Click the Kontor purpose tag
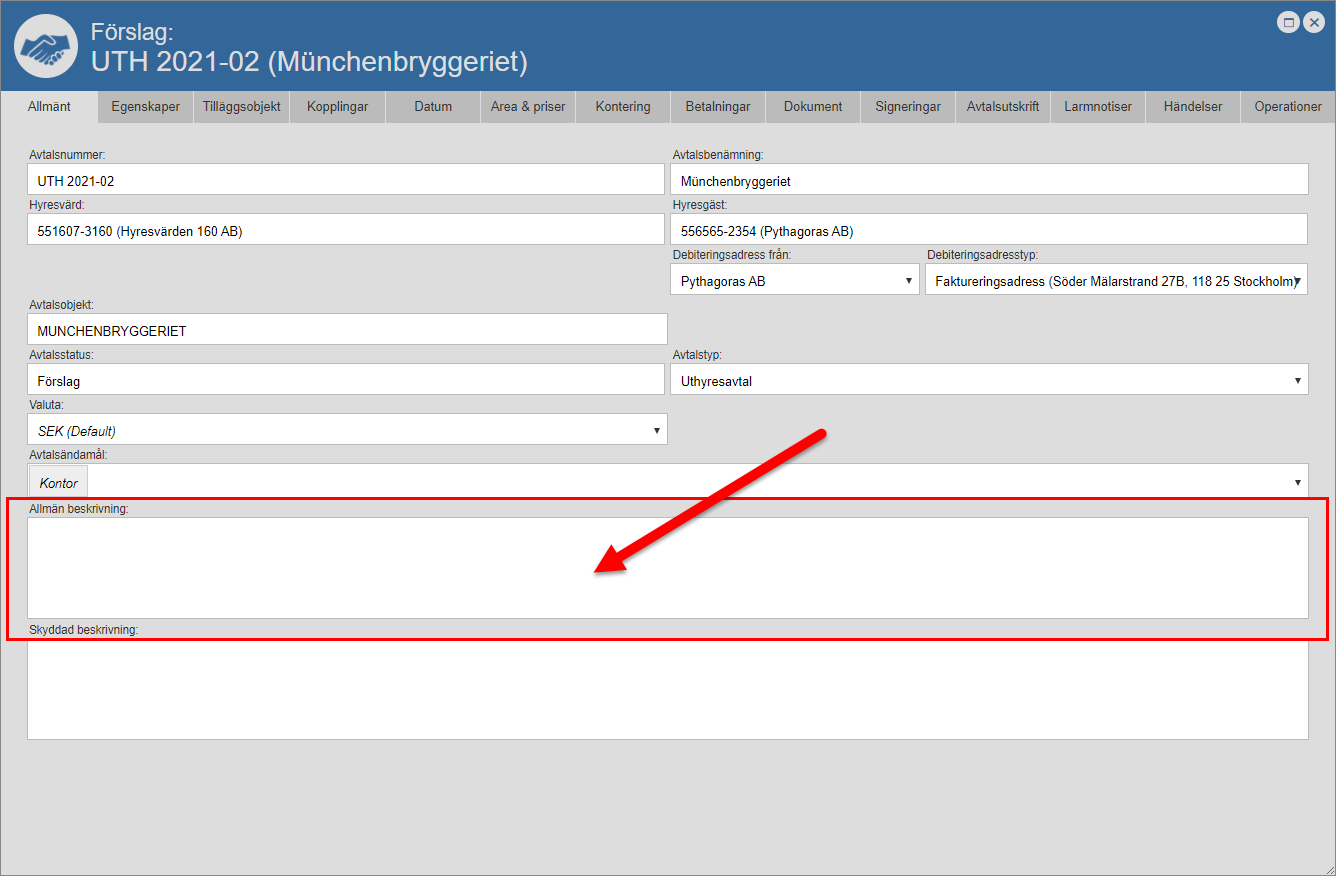 (x=58, y=483)
